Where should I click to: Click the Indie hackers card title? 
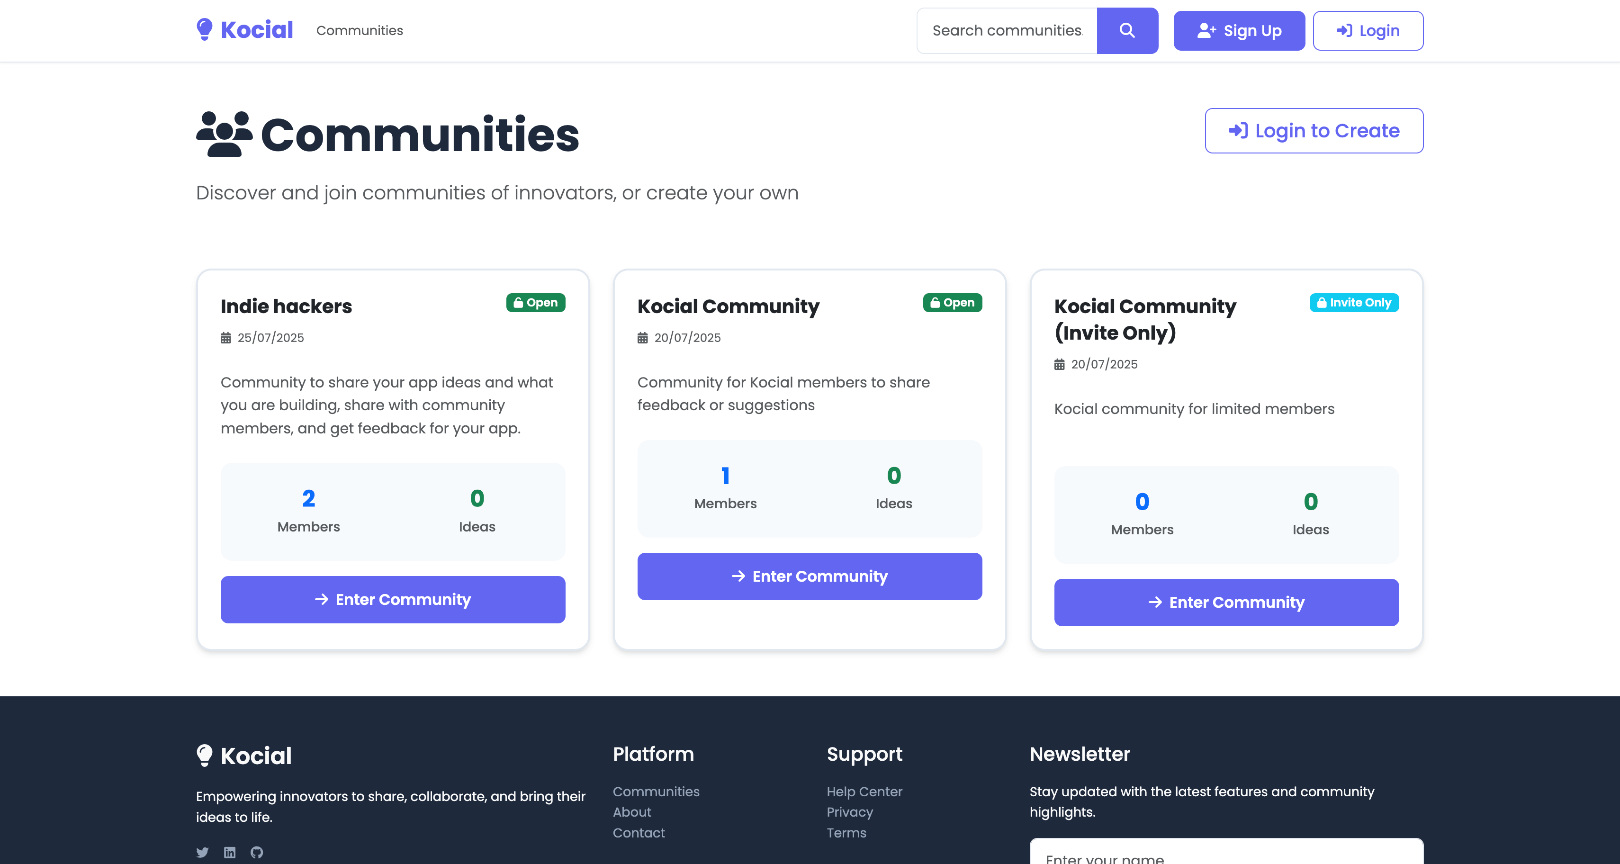click(287, 307)
